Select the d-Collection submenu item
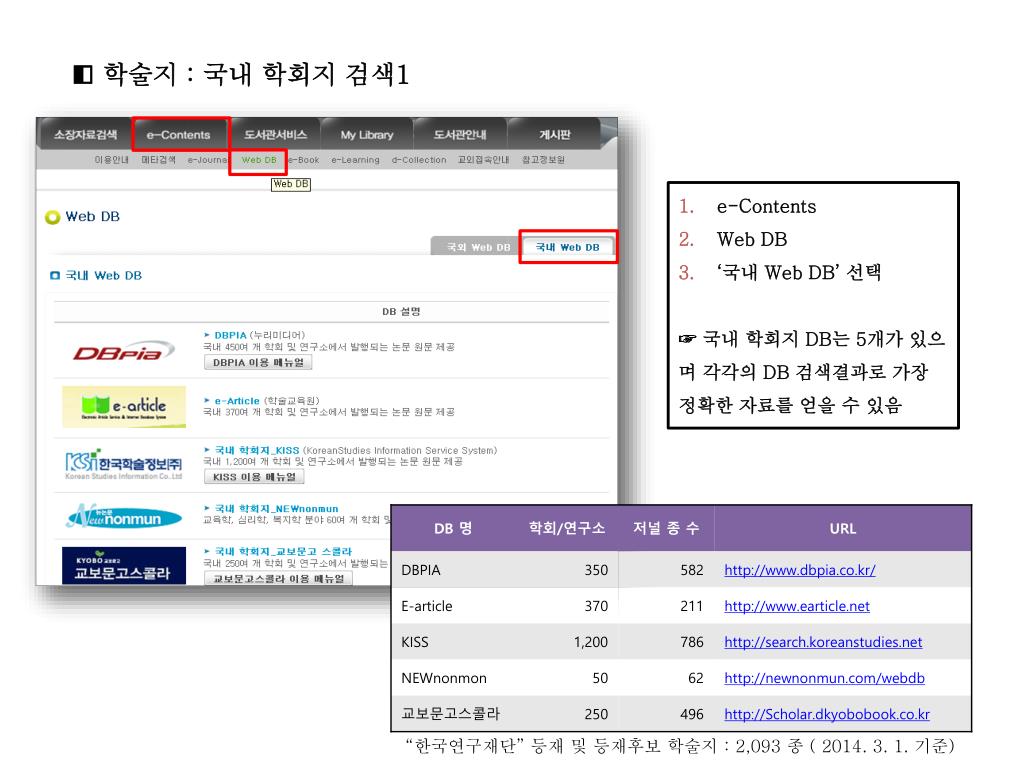Screen dimensions: 1024x768 tap(419, 159)
